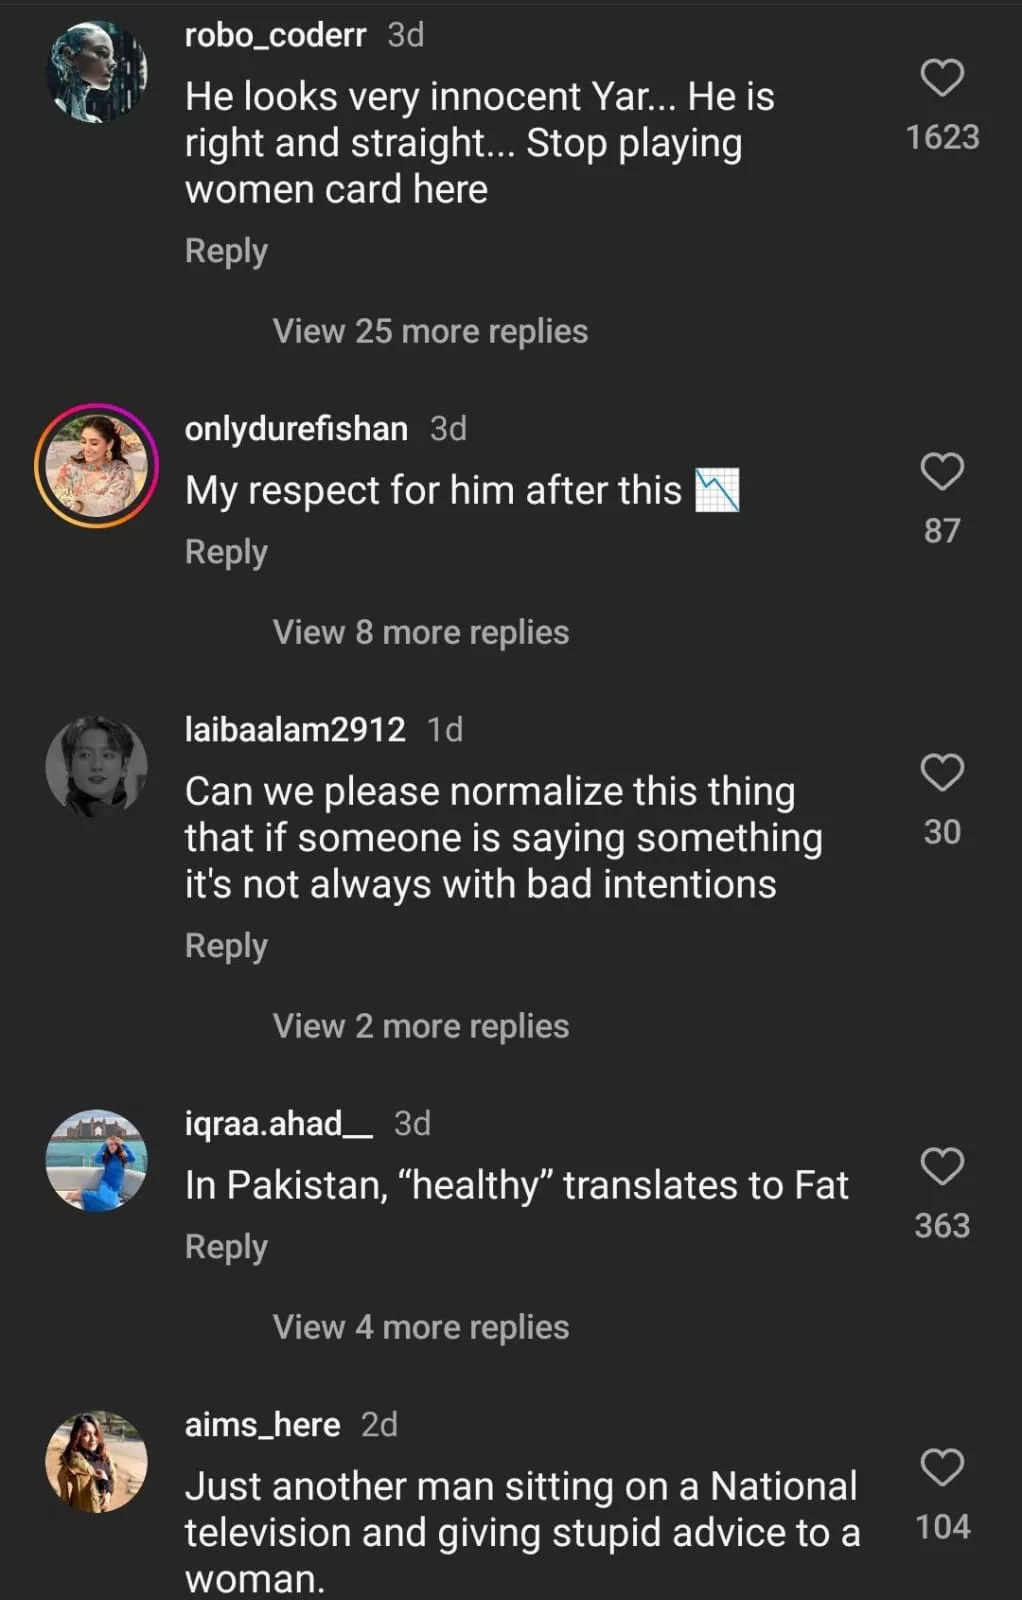Expand View 25 more replies
The width and height of the screenshot is (1022, 1600).
point(430,331)
